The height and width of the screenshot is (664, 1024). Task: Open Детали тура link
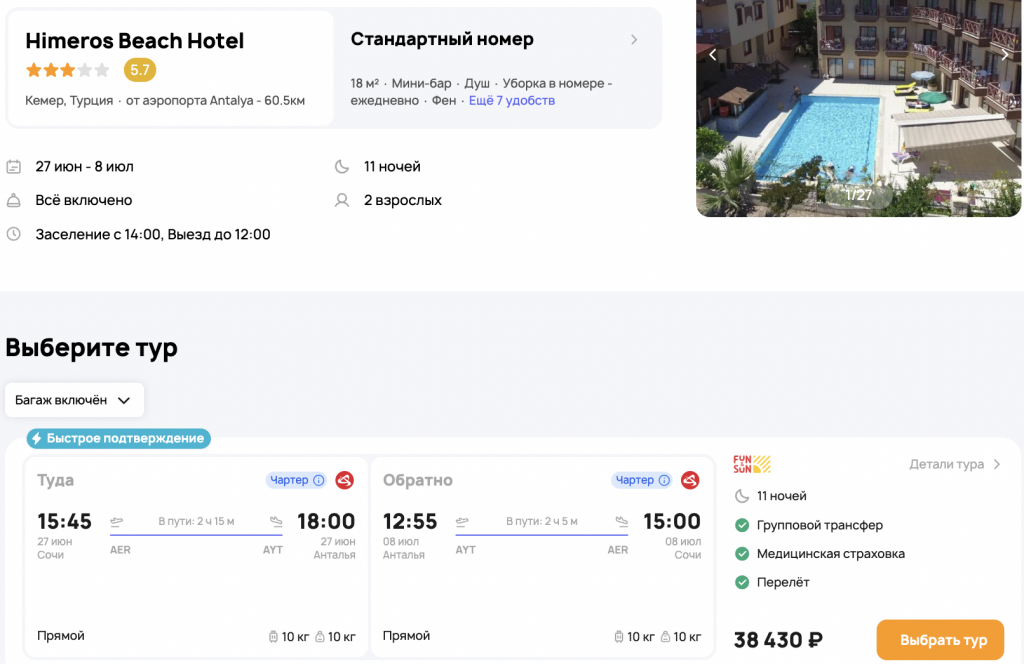tap(954, 464)
